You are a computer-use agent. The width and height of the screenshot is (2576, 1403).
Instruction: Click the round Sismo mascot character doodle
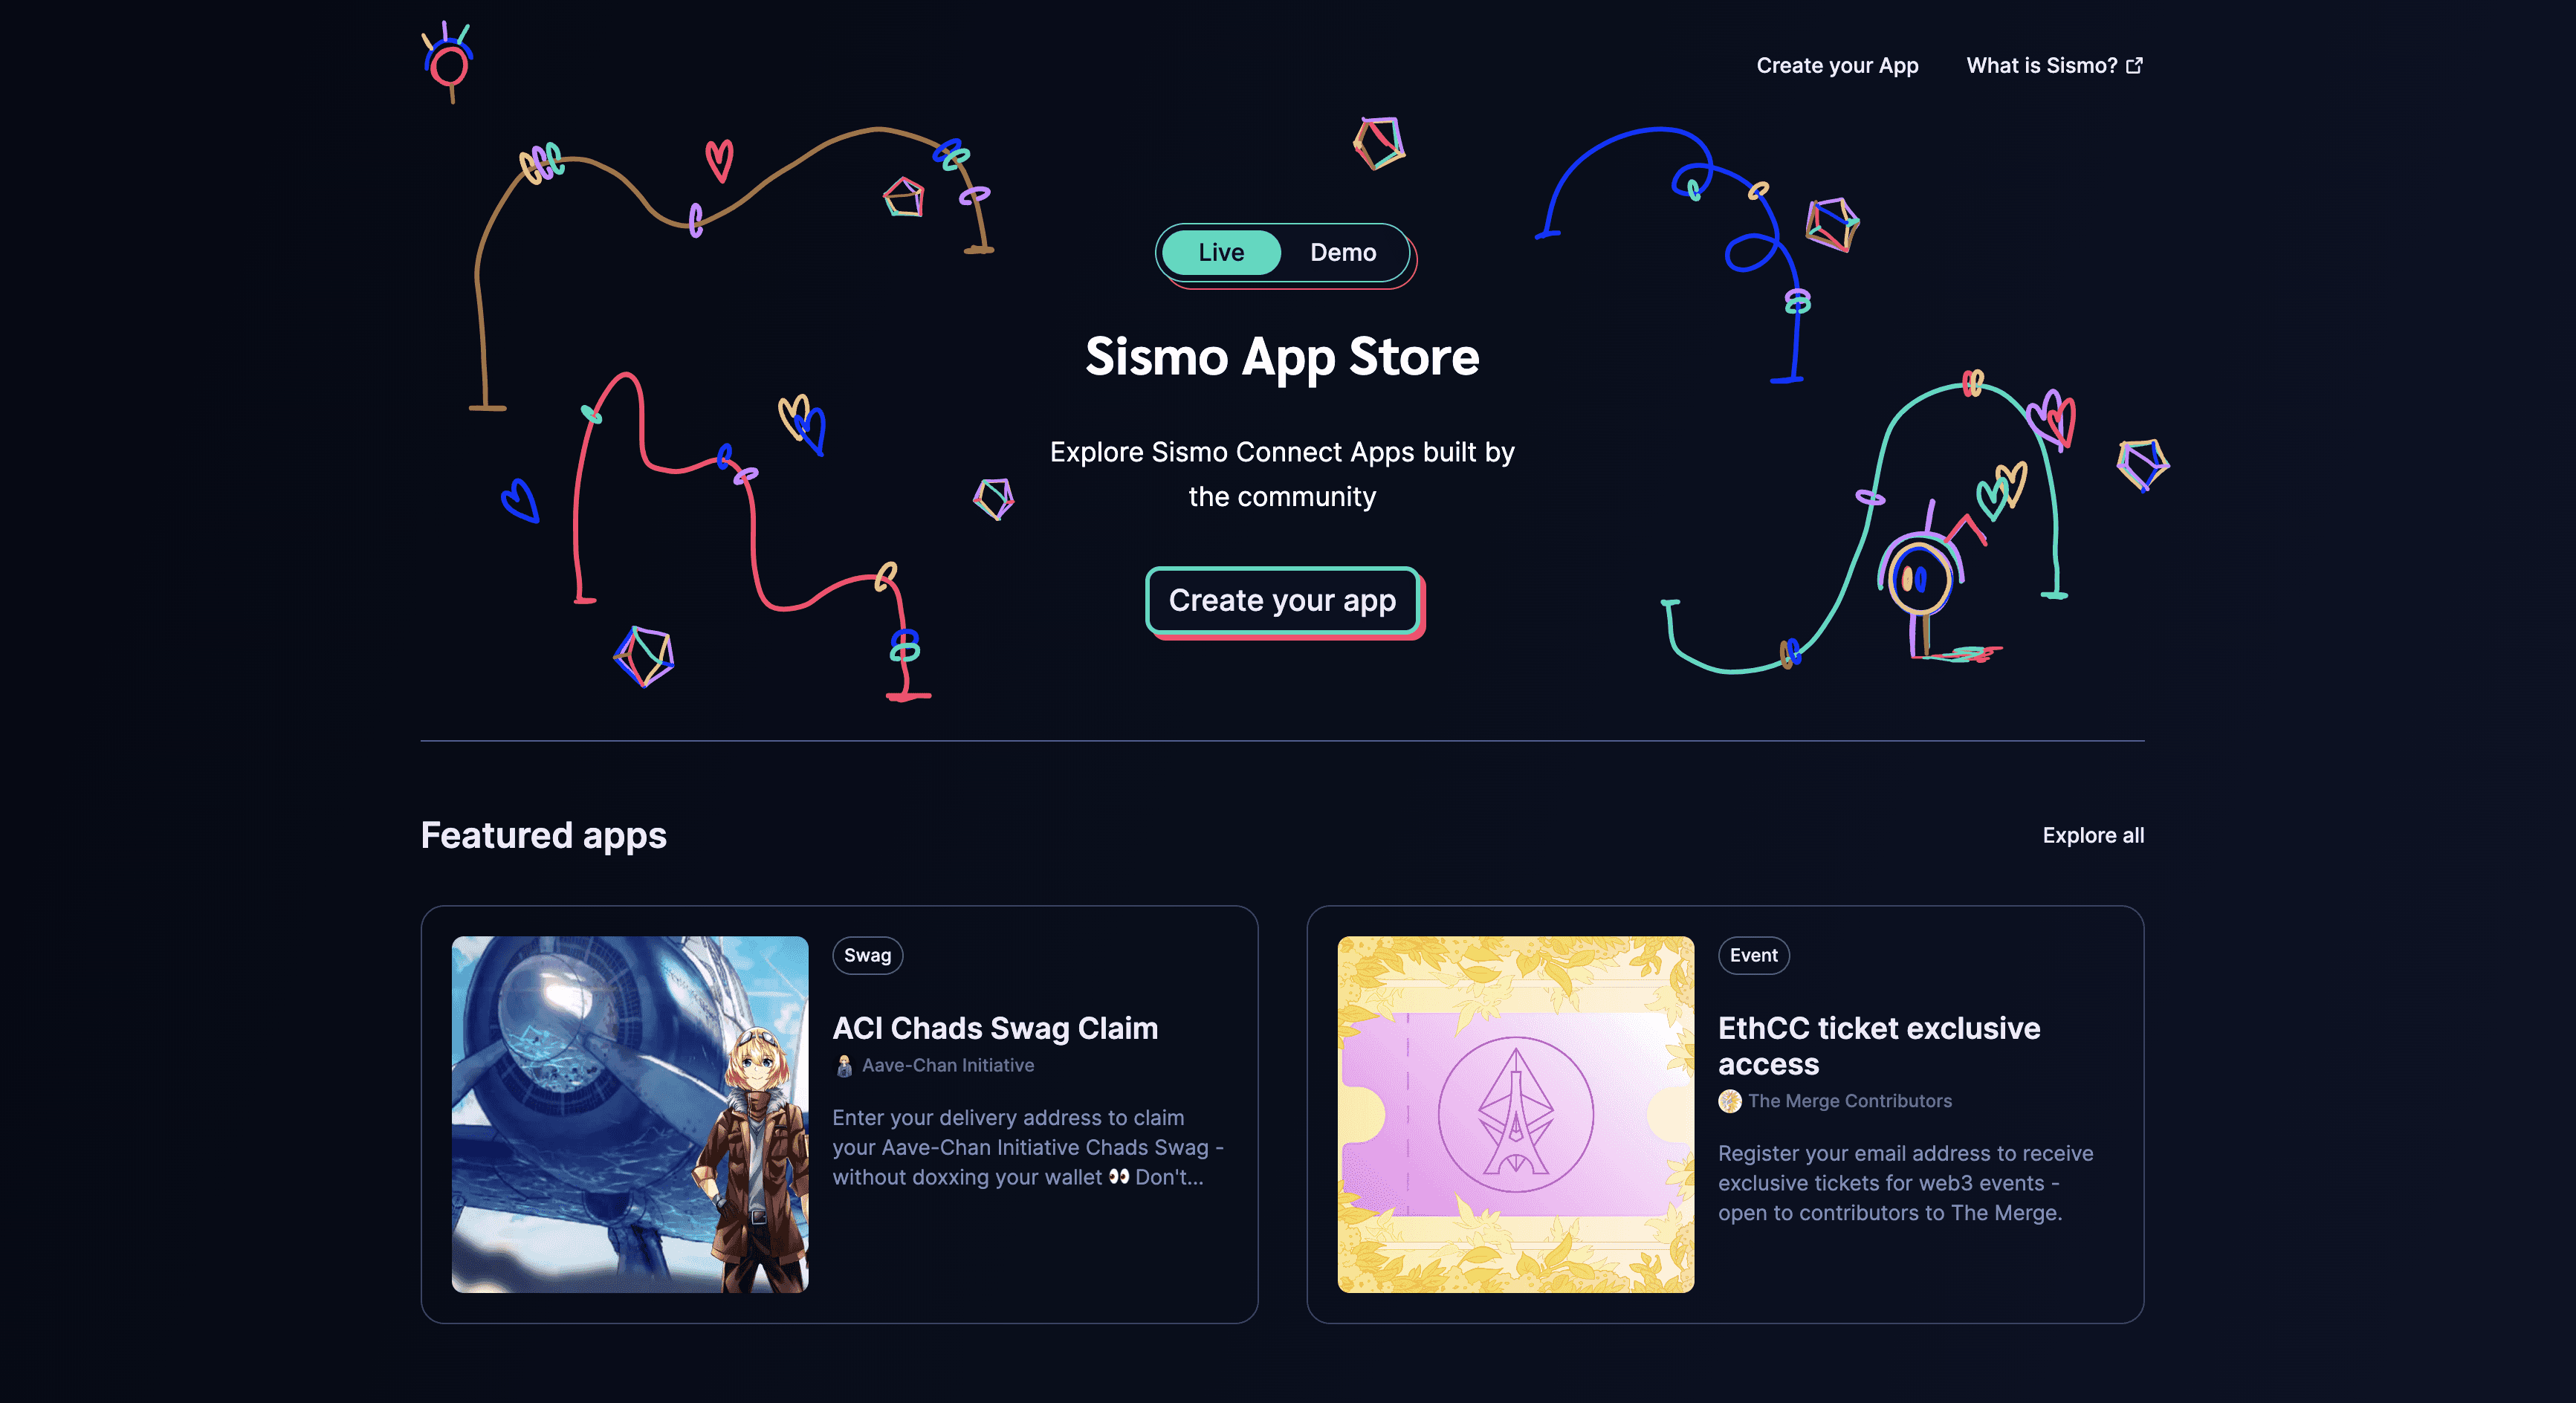click(1919, 580)
